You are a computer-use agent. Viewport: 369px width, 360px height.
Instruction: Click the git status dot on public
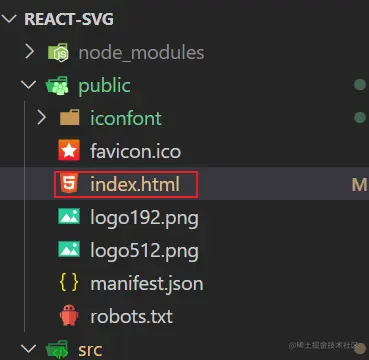click(x=360, y=85)
